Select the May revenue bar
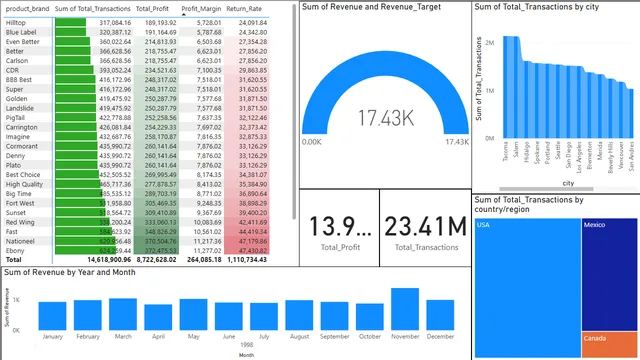 tap(193, 315)
